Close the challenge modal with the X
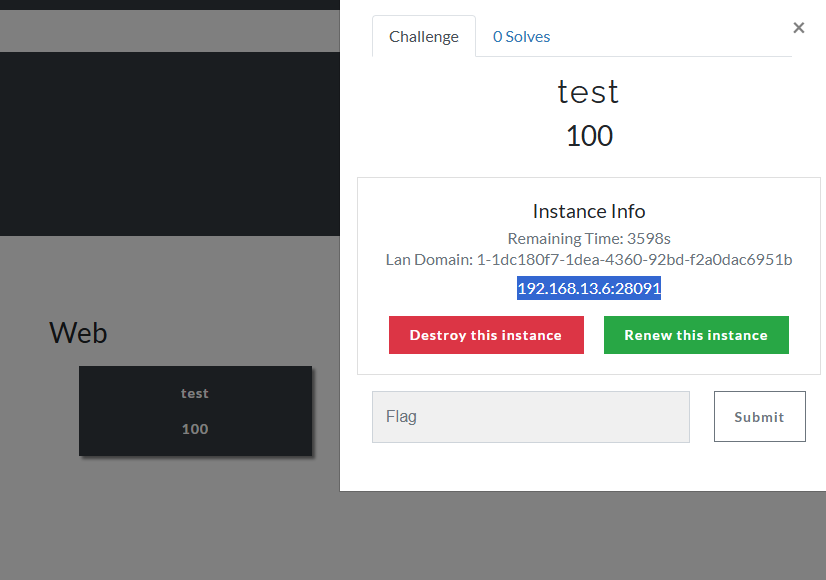826x580 pixels. pyautogui.click(x=798, y=28)
